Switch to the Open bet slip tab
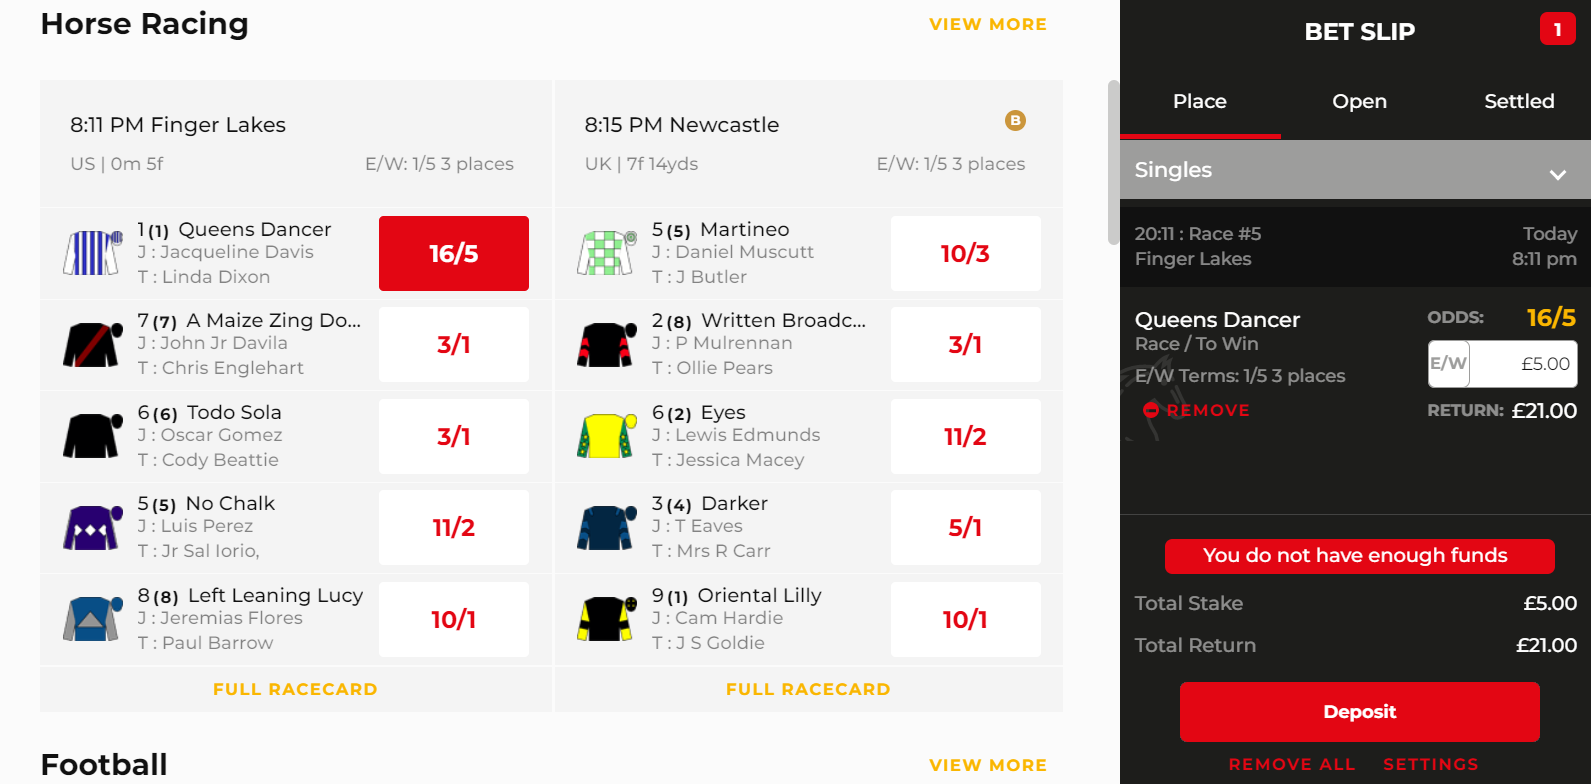The width and height of the screenshot is (1591, 784). pos(1359,101)
